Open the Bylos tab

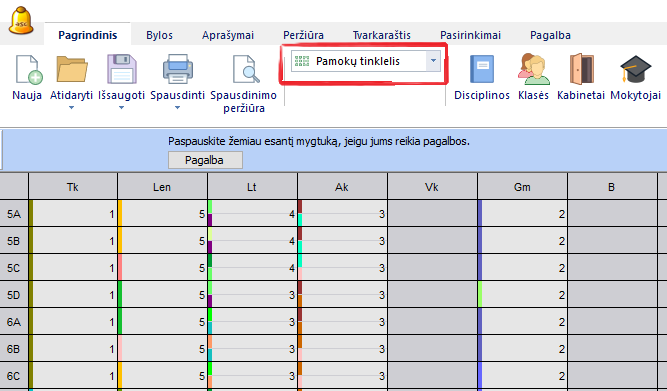[x=160, y=35]
